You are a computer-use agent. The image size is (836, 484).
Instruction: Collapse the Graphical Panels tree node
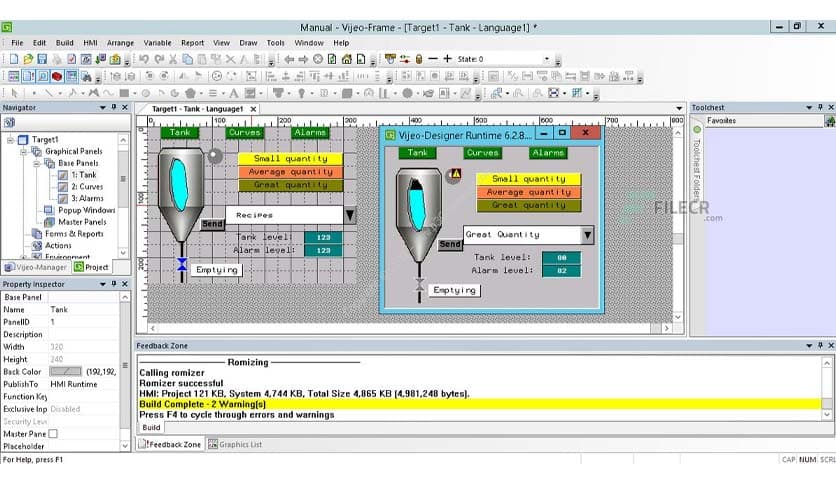23,152
